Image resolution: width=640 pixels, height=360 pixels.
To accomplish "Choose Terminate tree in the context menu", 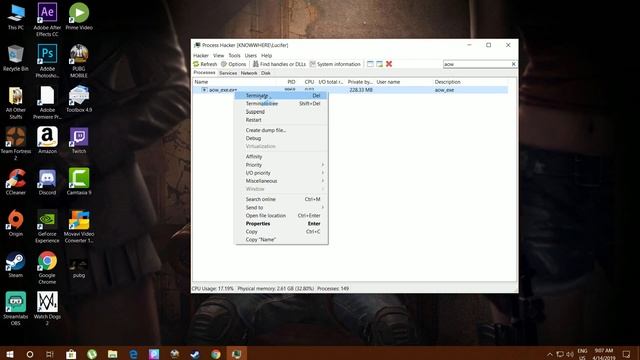I will coord(281,104).
